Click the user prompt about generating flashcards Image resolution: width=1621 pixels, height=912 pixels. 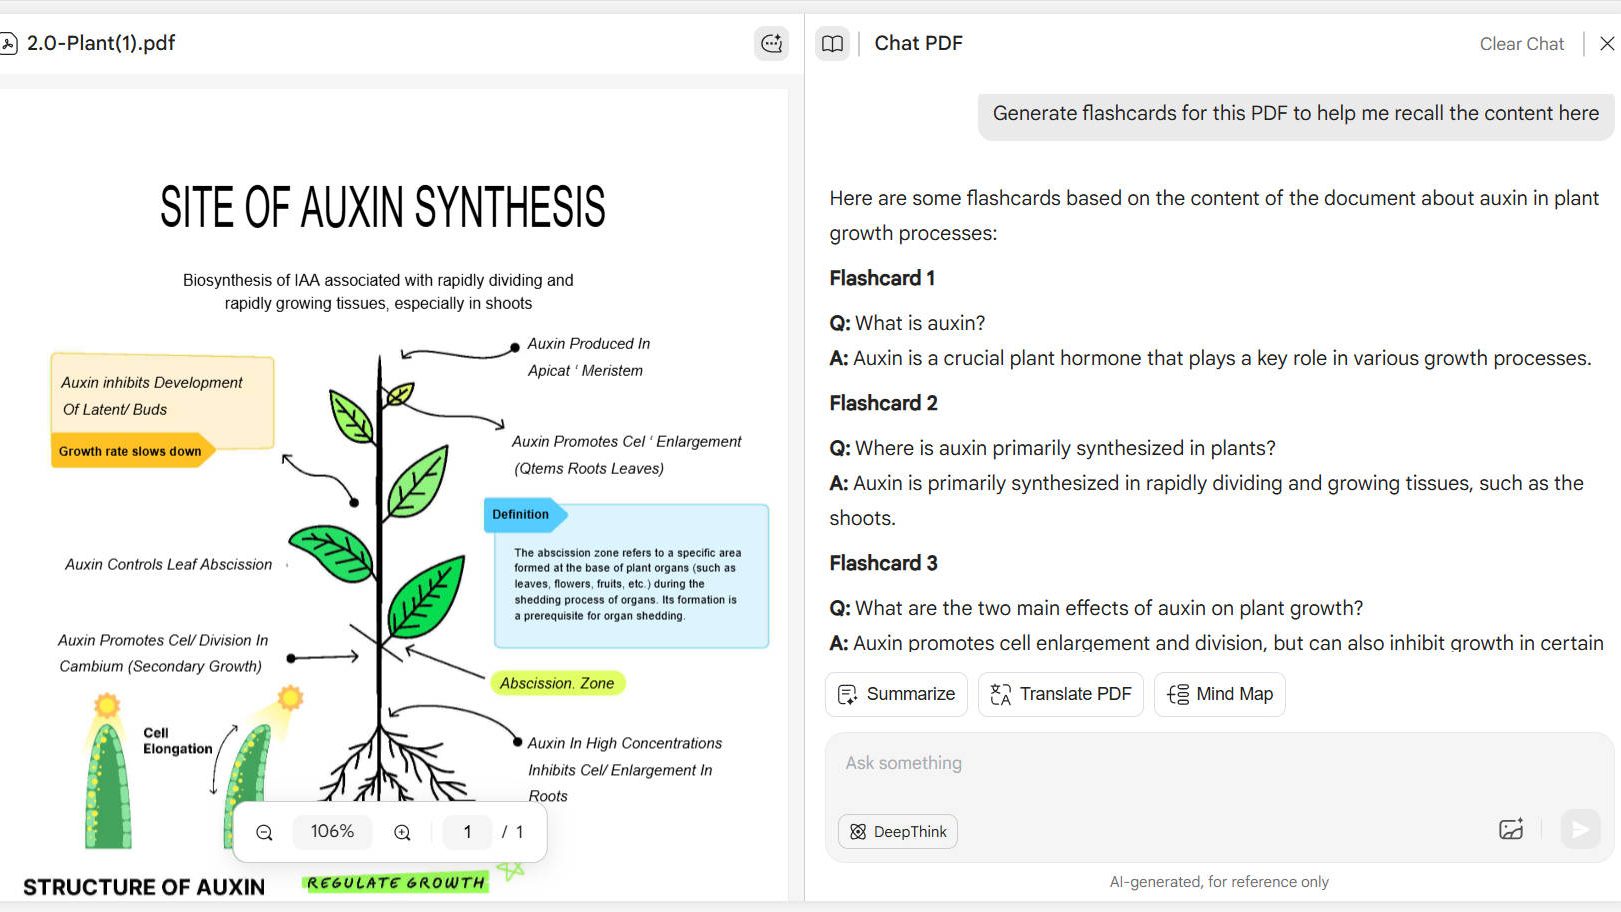tap(1295, 114)
